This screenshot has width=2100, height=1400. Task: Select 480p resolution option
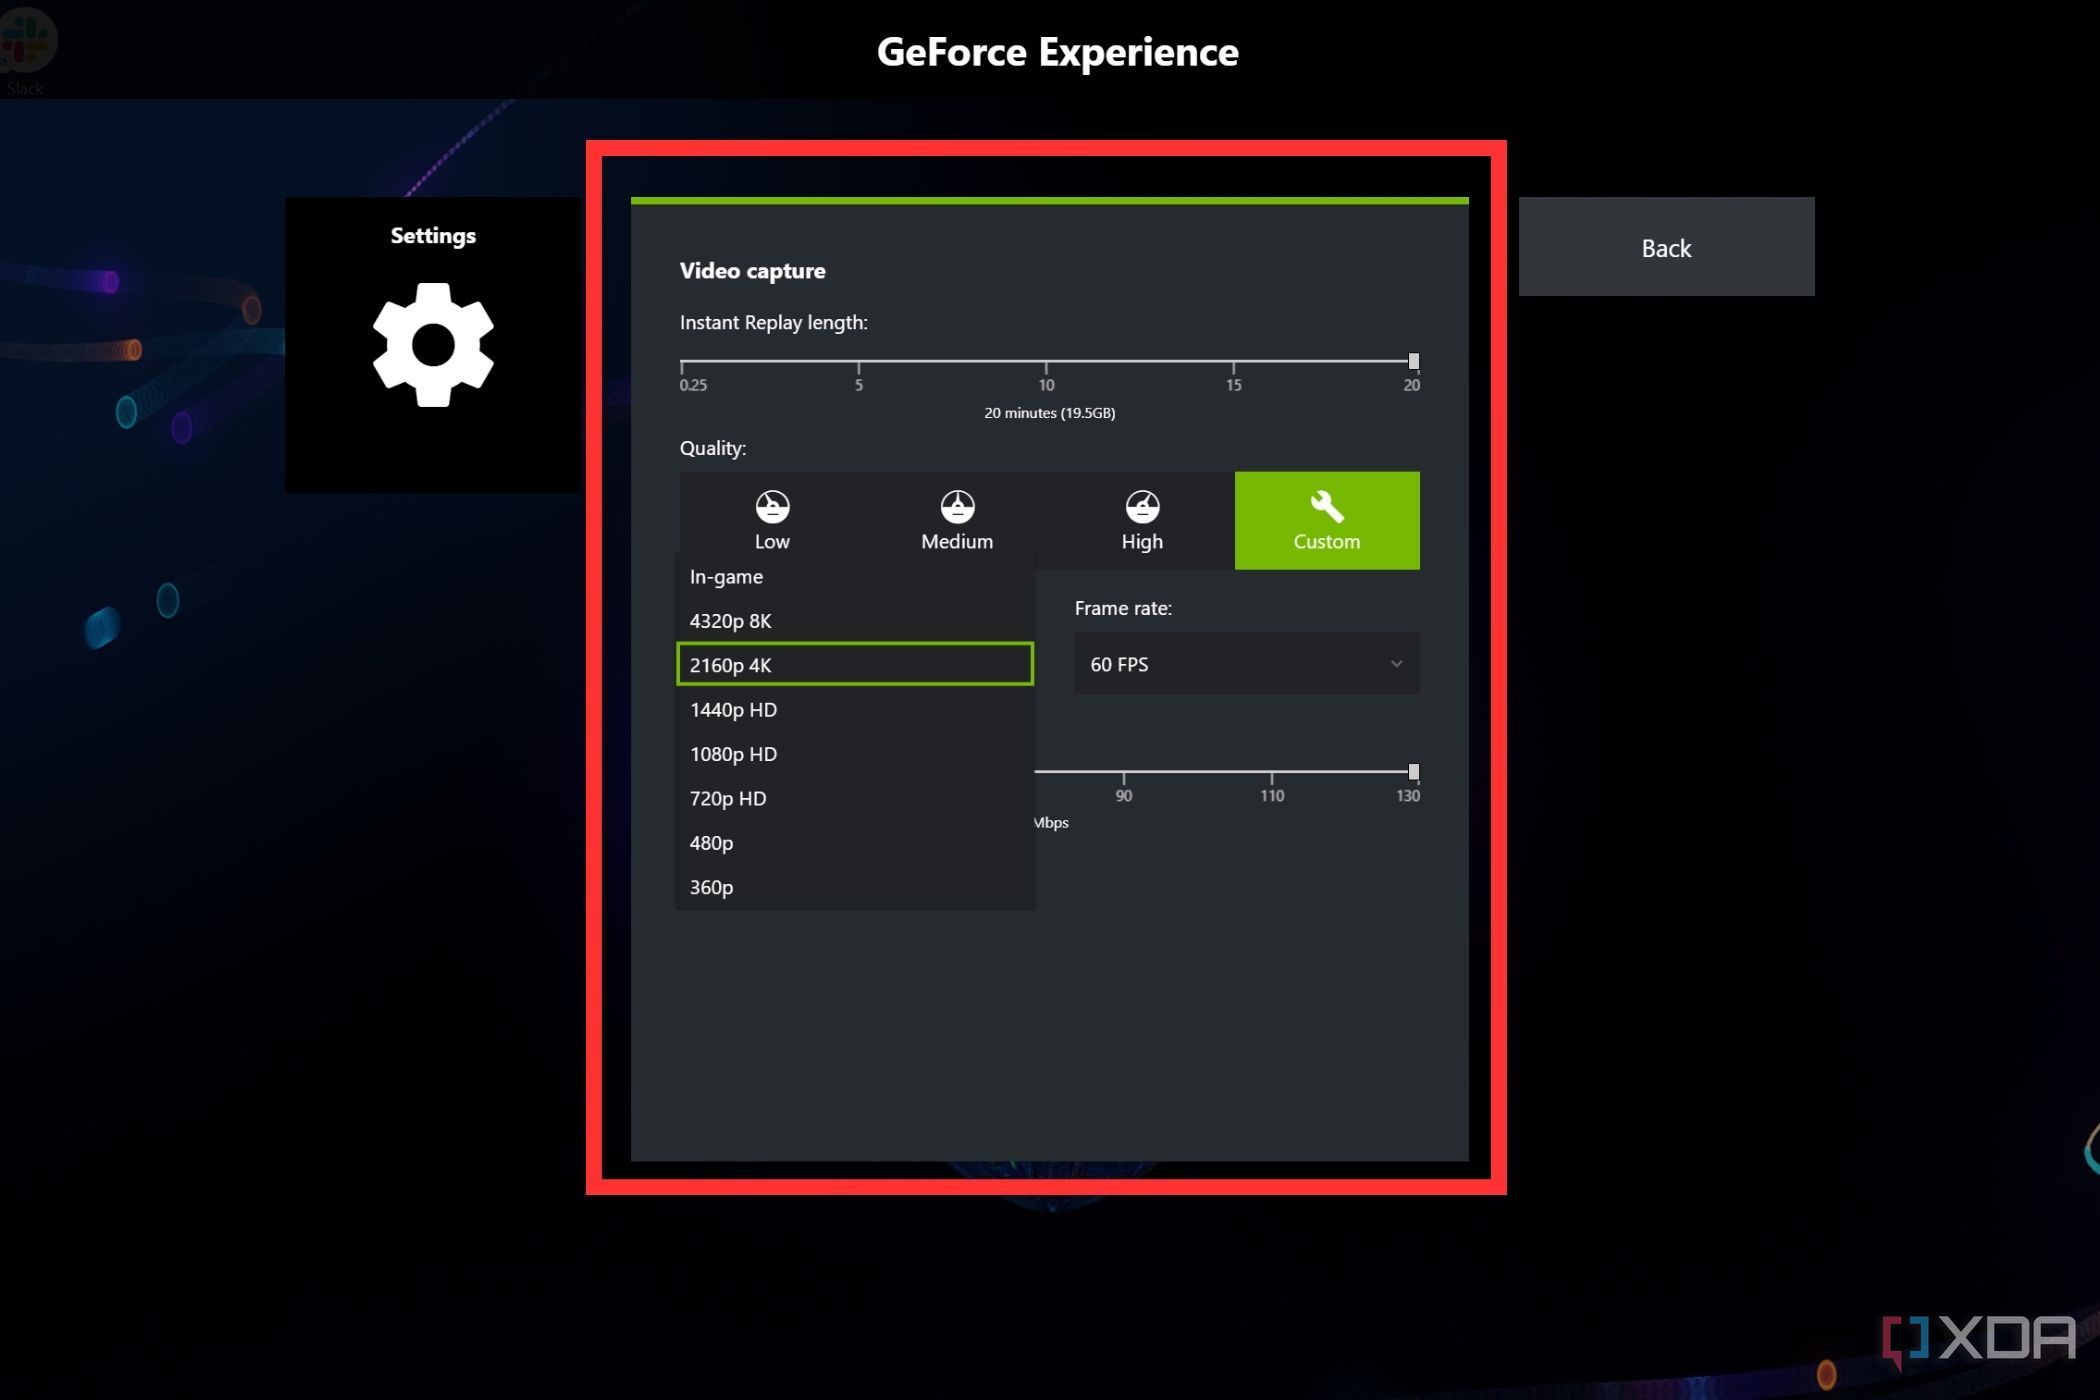click(711, 842)
